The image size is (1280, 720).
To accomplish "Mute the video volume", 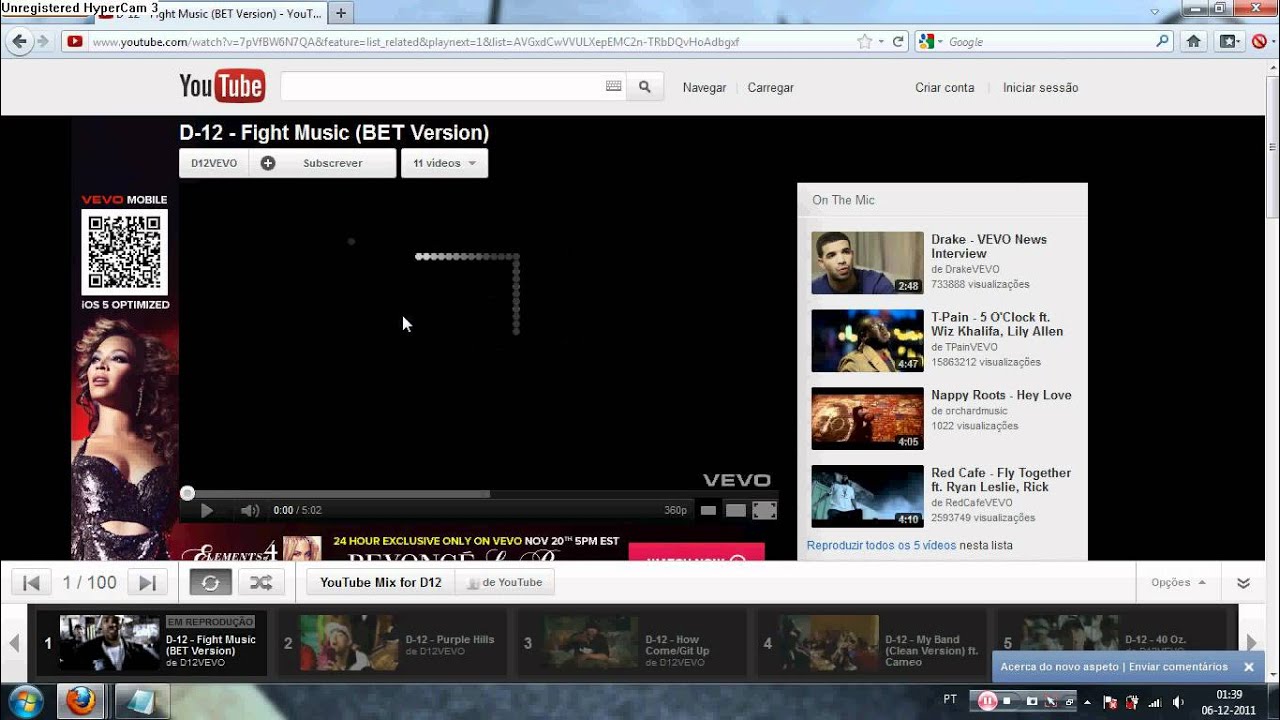I will pos(250,510).
